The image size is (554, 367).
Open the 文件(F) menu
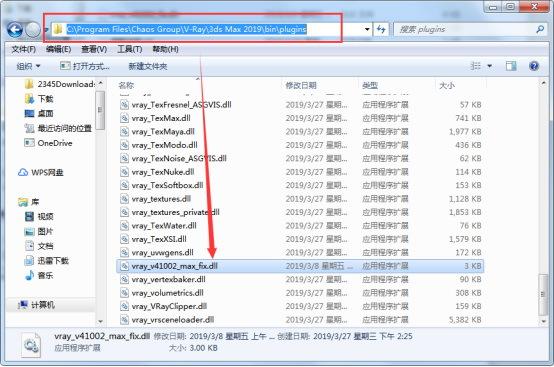[24, 49]
